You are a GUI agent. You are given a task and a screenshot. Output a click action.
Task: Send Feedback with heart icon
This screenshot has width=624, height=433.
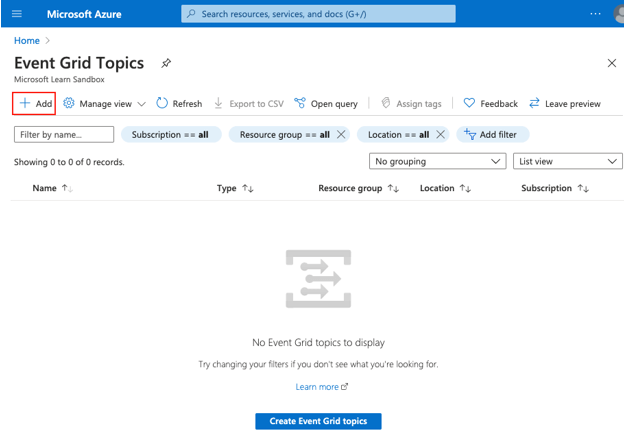tap(491, 104)
